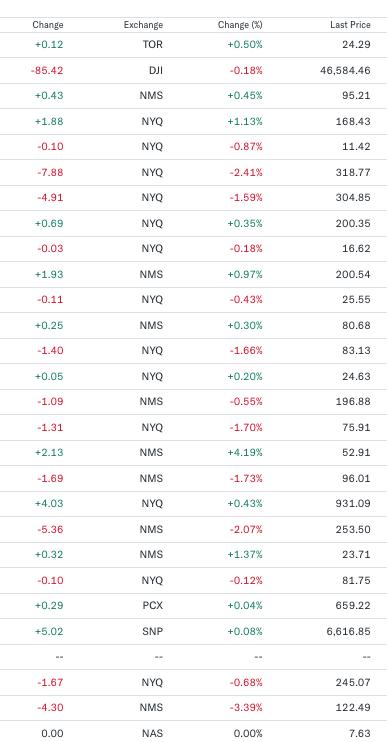This screenshot has width=387, height=742.
Task: Click the 659.22 last price
Action: pyautogui.click(x=353, y=605)
